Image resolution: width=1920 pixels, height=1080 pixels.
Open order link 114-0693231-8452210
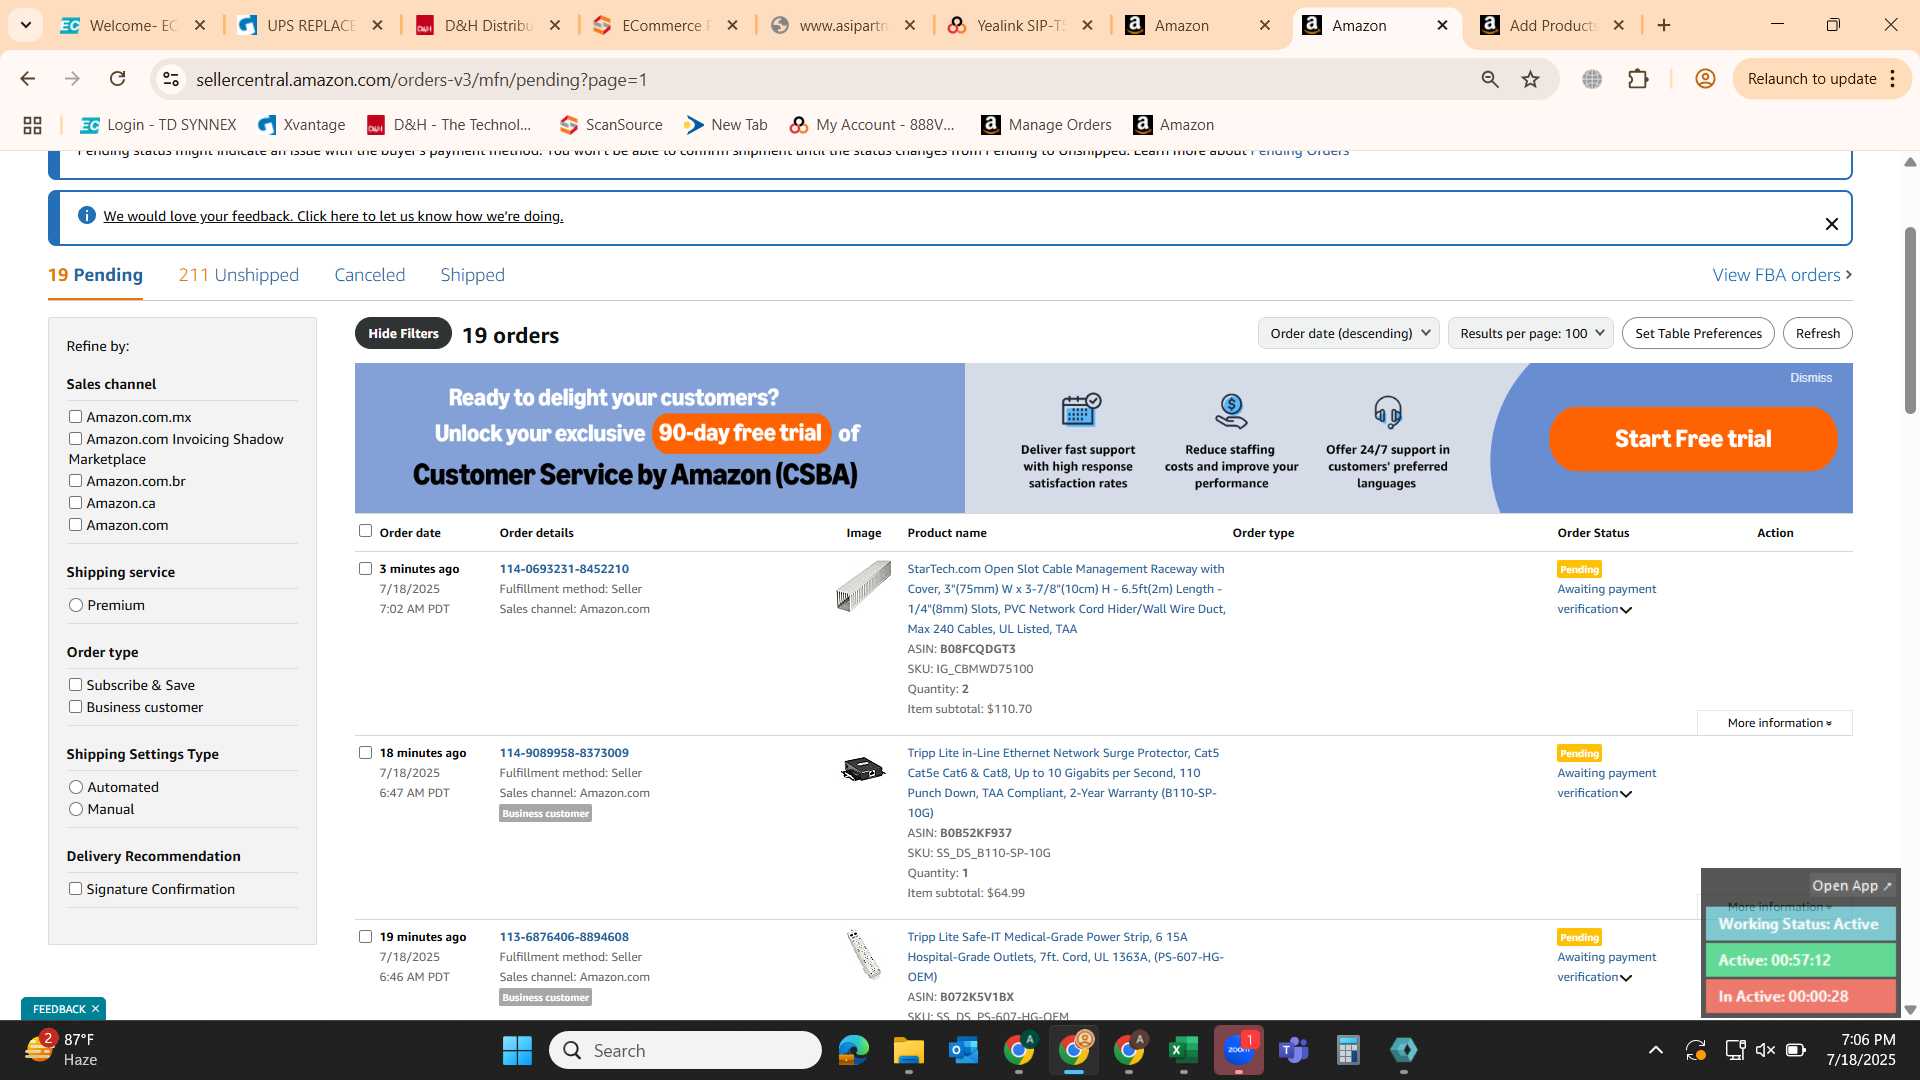pos(564,569)
